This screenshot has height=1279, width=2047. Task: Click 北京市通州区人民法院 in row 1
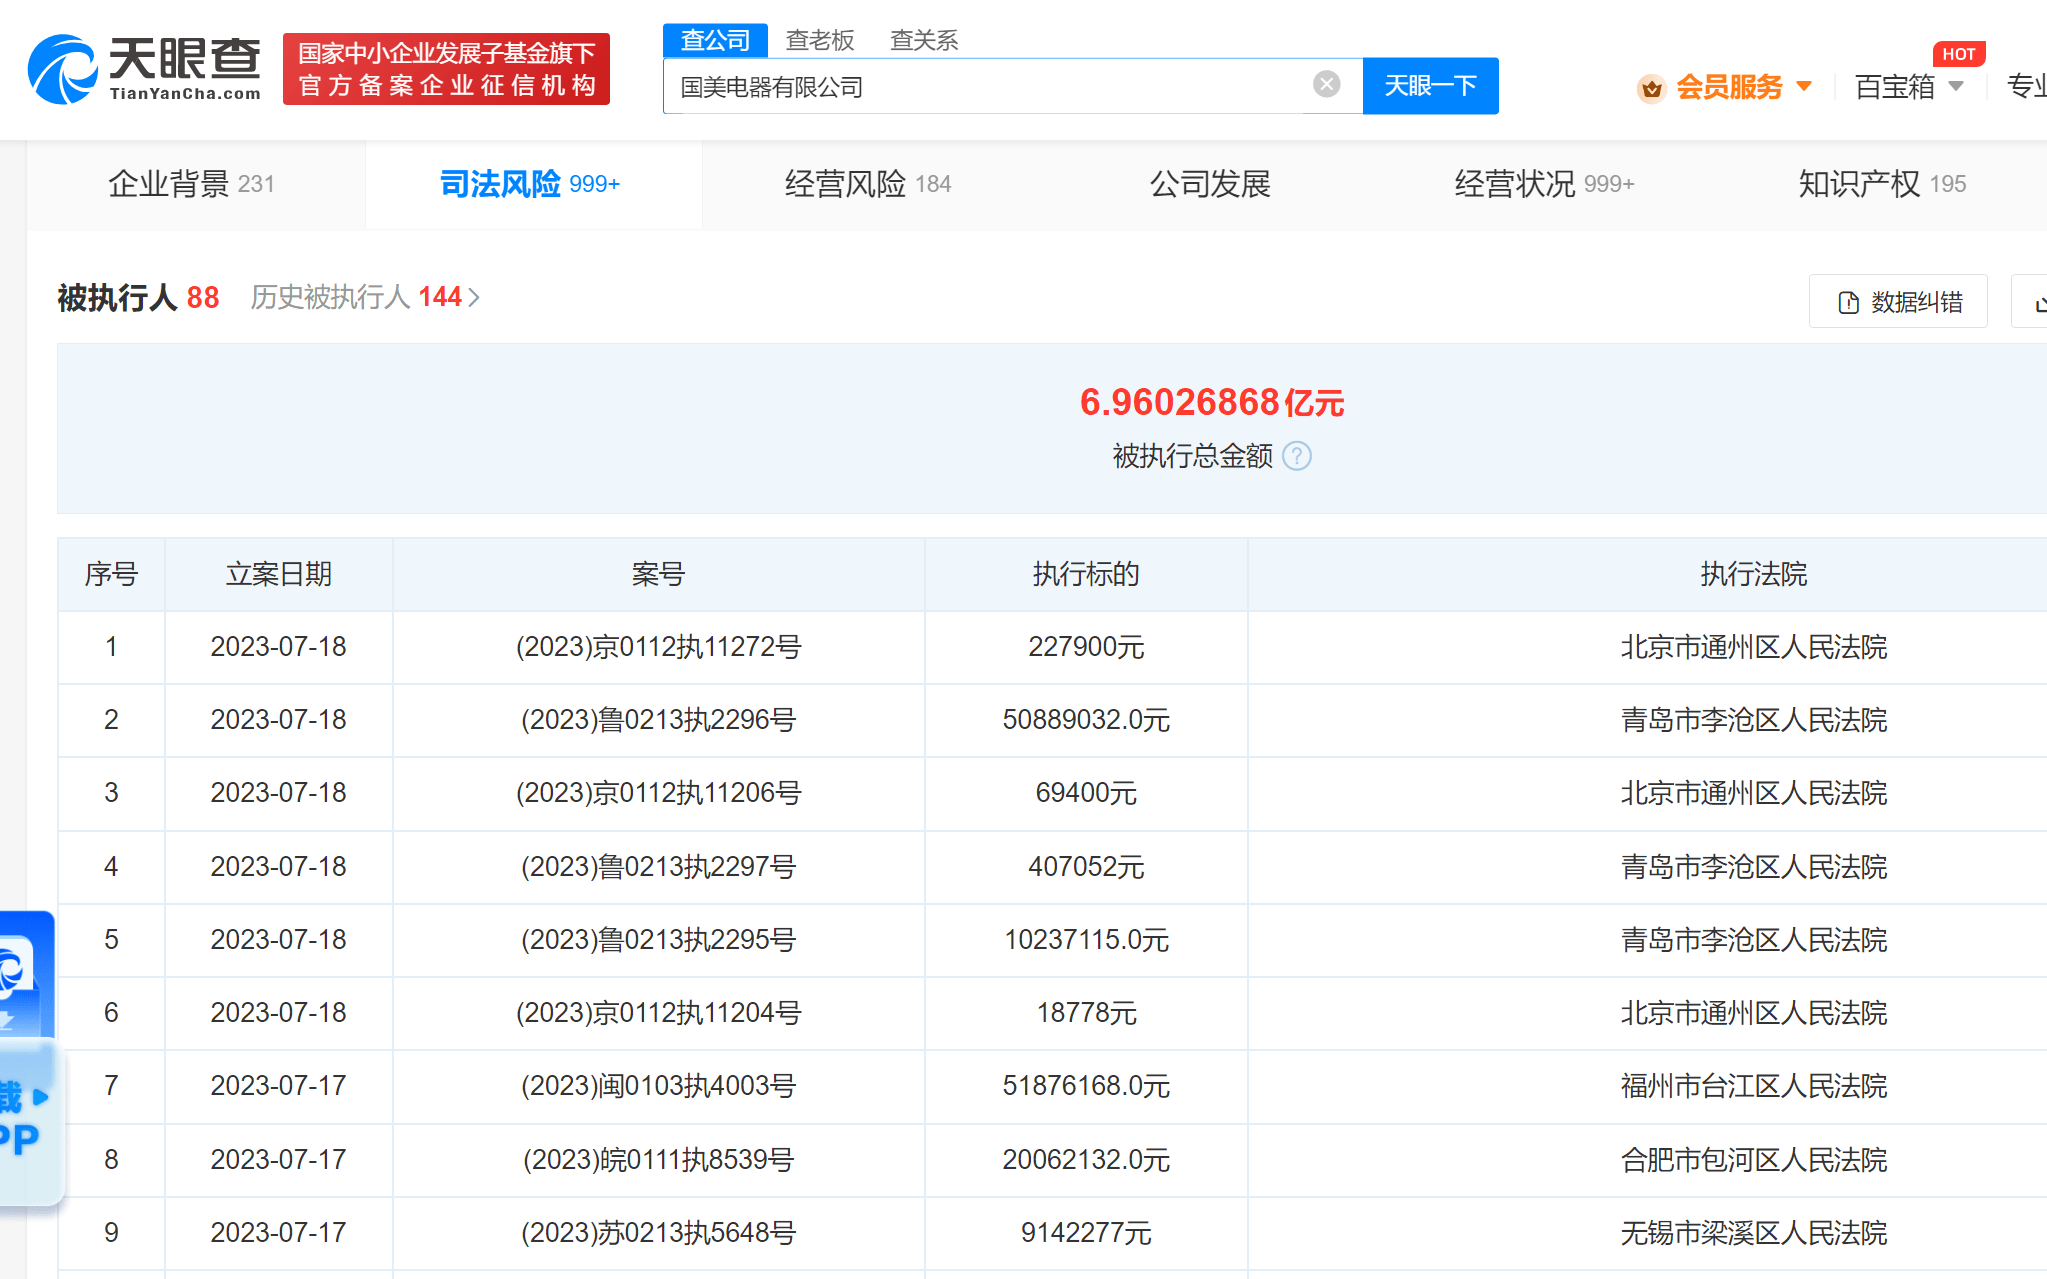pyautogui.click(x=1753, y=647)
